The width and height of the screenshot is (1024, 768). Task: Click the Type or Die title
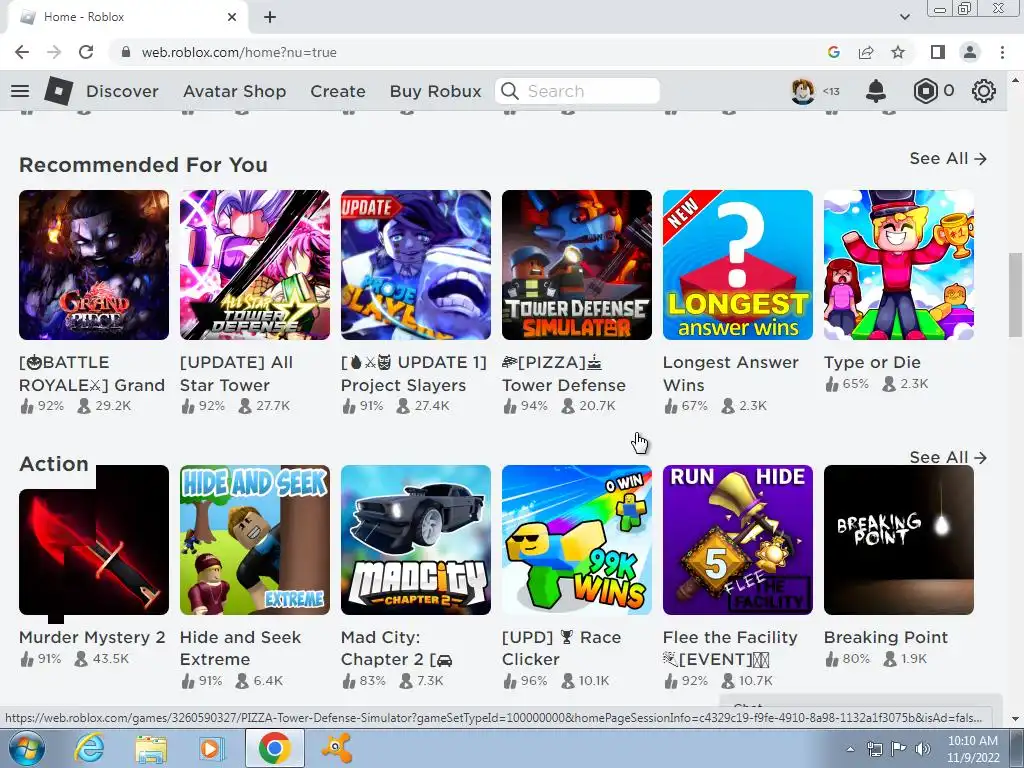(x=872, y=362)
